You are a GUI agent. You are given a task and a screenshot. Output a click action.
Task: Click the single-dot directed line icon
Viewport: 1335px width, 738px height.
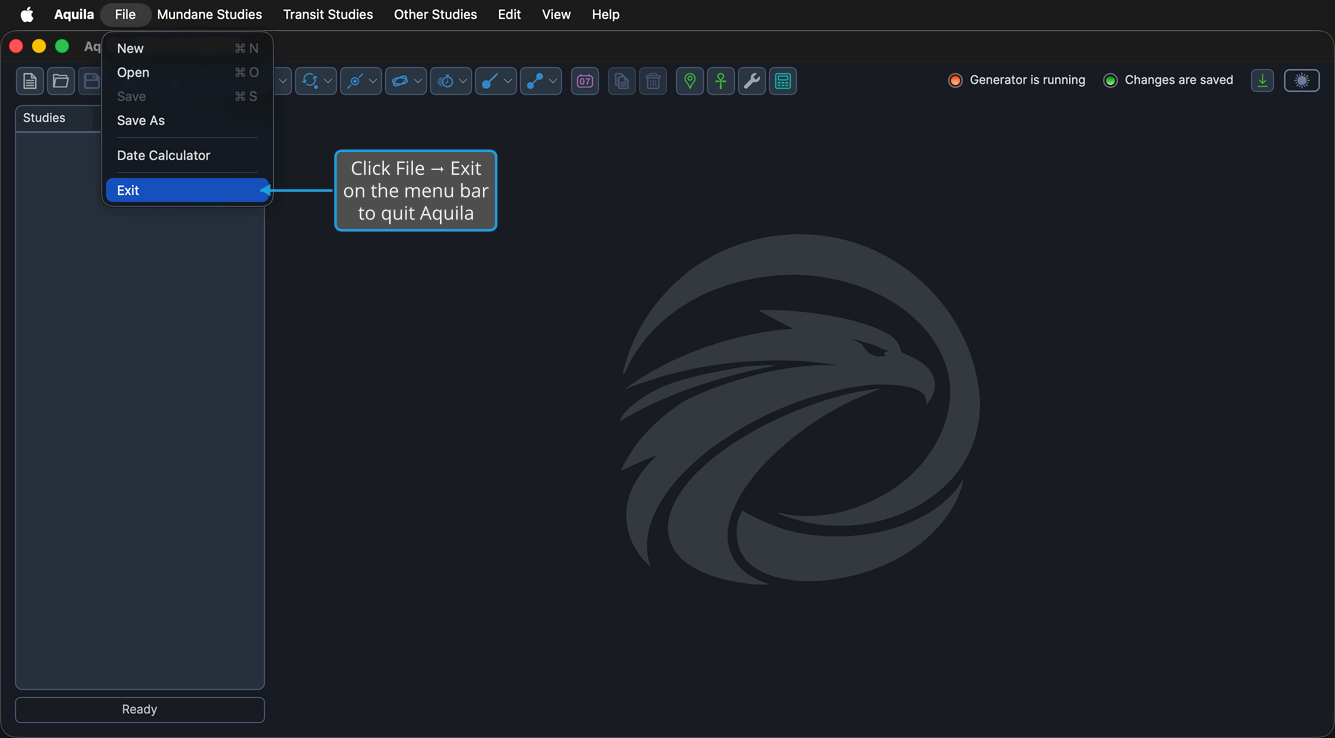coord(489,81)
